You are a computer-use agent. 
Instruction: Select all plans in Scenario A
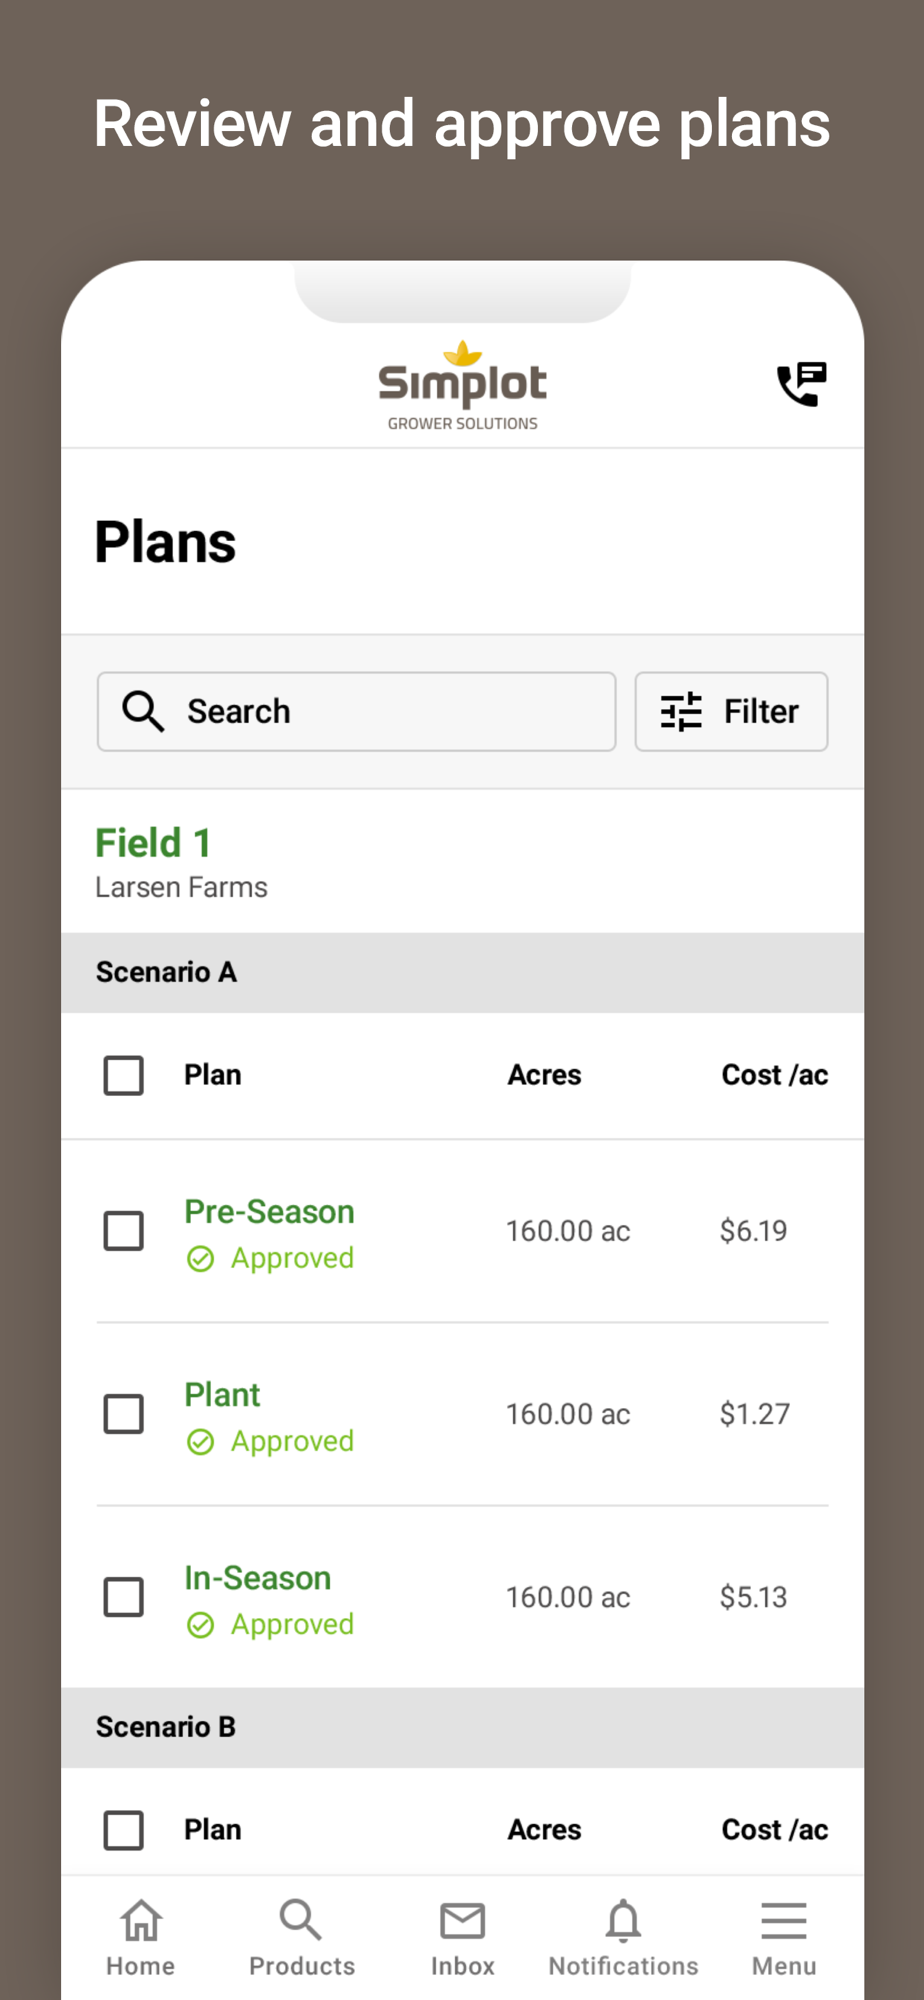[x=124, y=1076]
